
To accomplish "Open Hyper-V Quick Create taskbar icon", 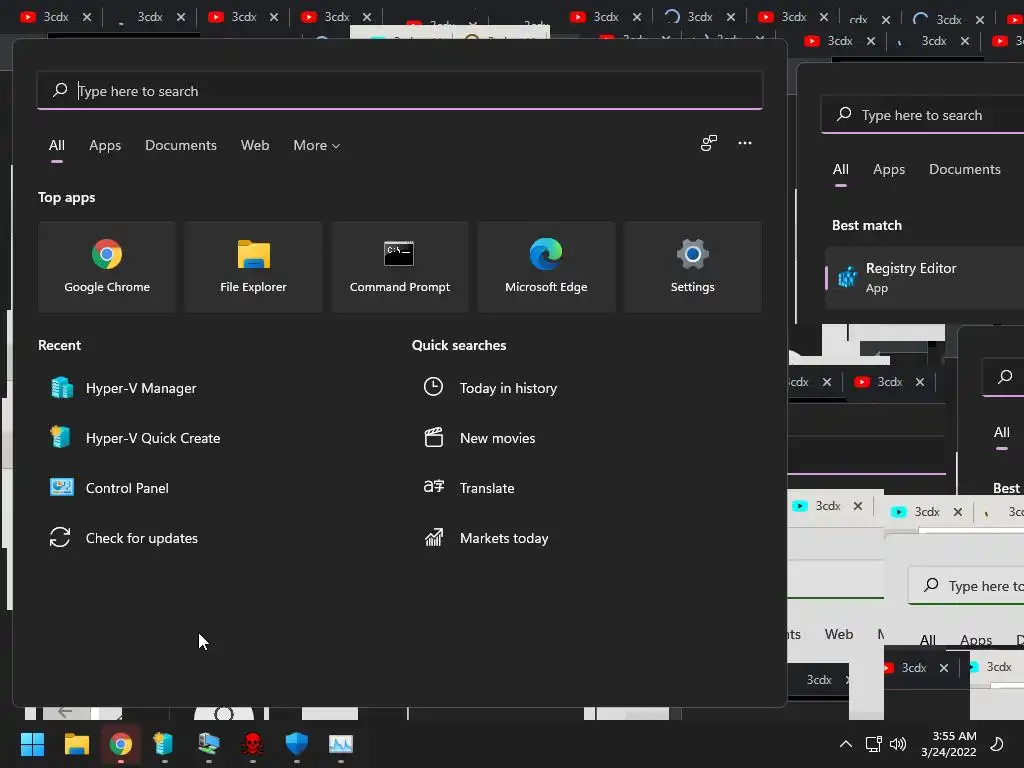I will [x=164, y=744].
